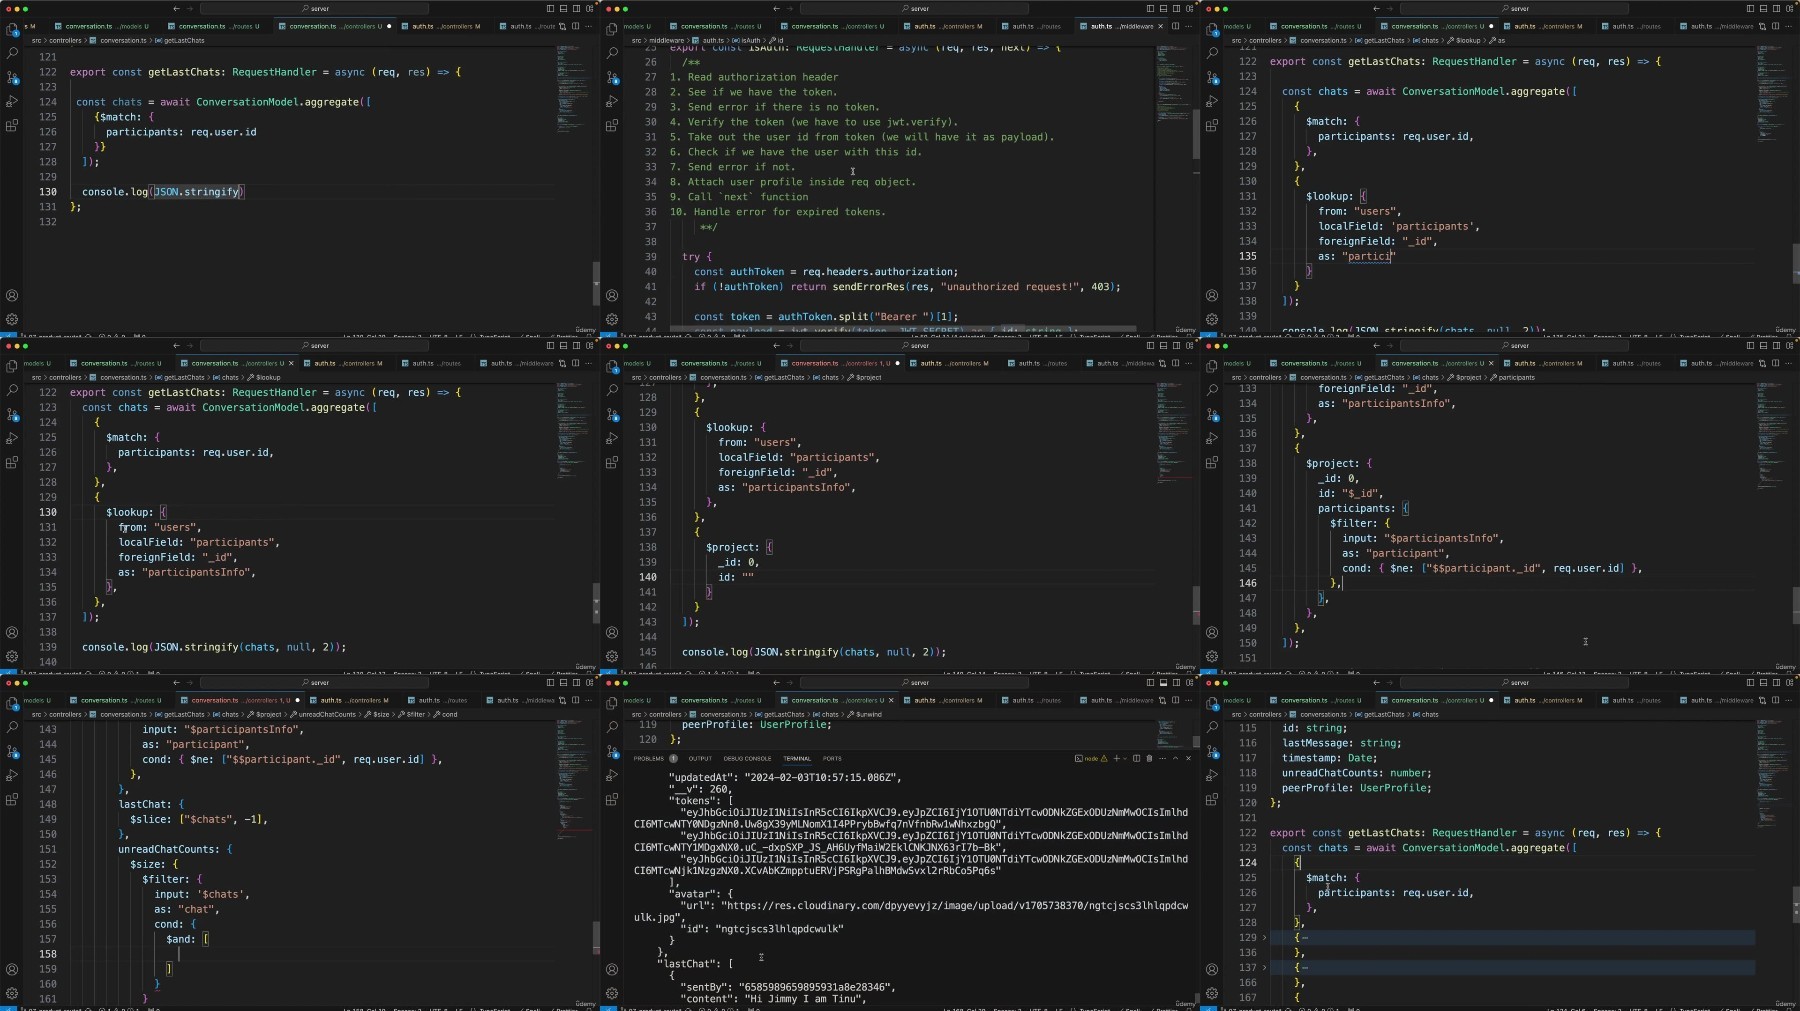Open Source Control in the unreadChatCounts $and window
Screen dimensions: 1800x1011
(x=12, y=751)
